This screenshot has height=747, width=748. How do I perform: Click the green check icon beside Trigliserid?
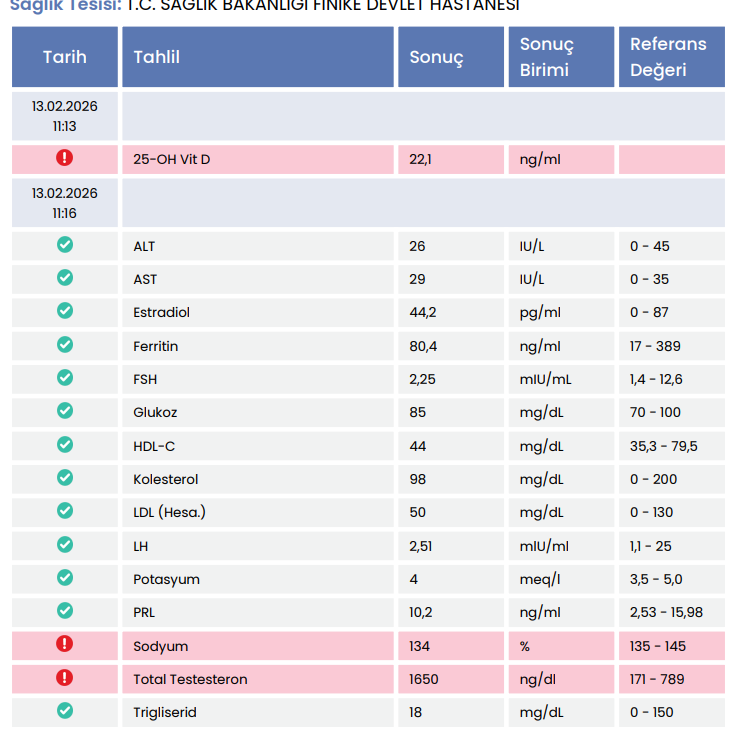click(x=65, y=711)
